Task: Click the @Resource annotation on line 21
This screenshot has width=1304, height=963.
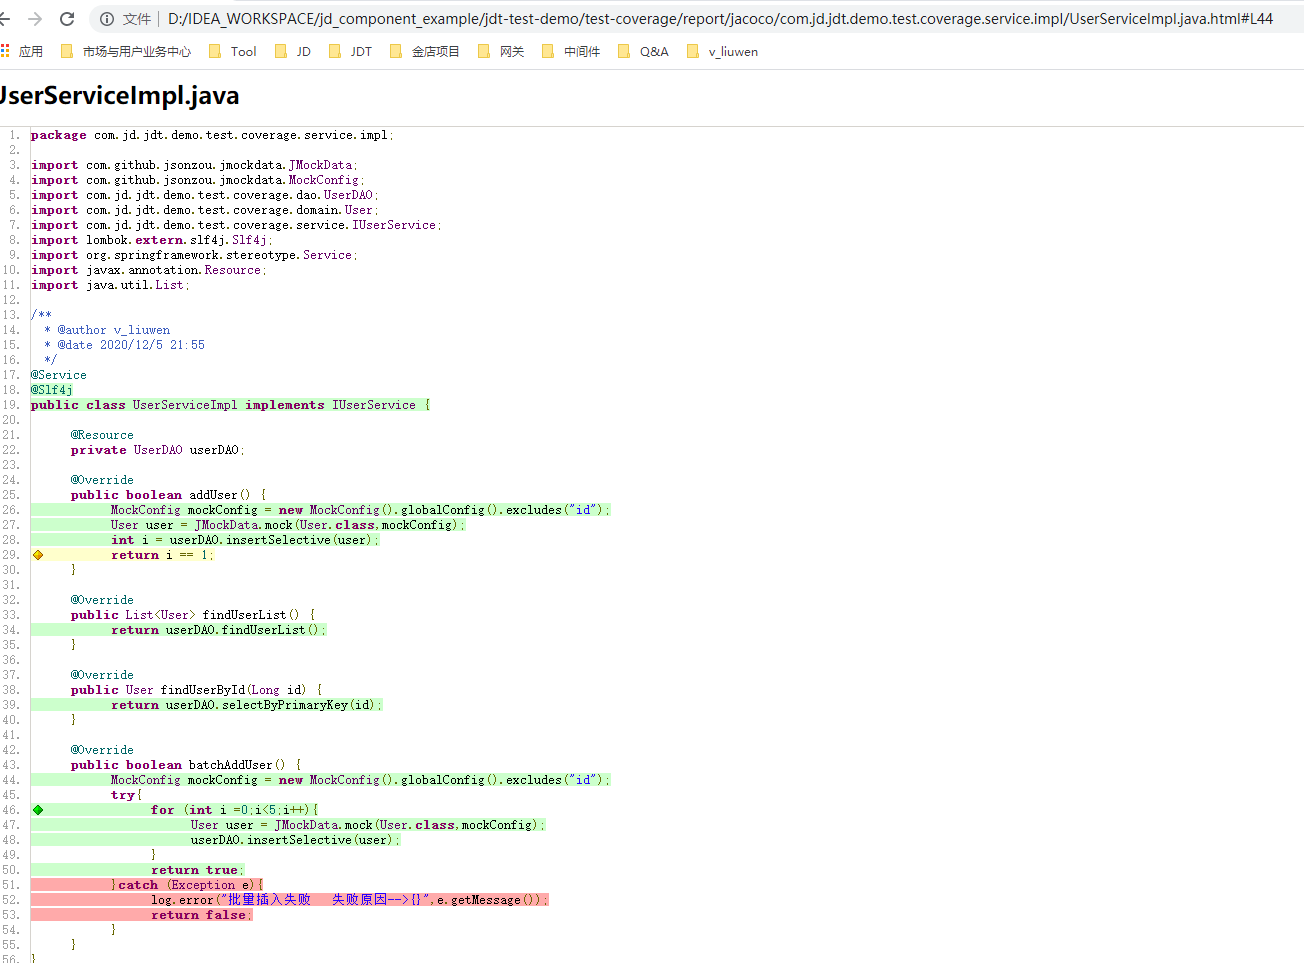Action: tap(102, 435)
